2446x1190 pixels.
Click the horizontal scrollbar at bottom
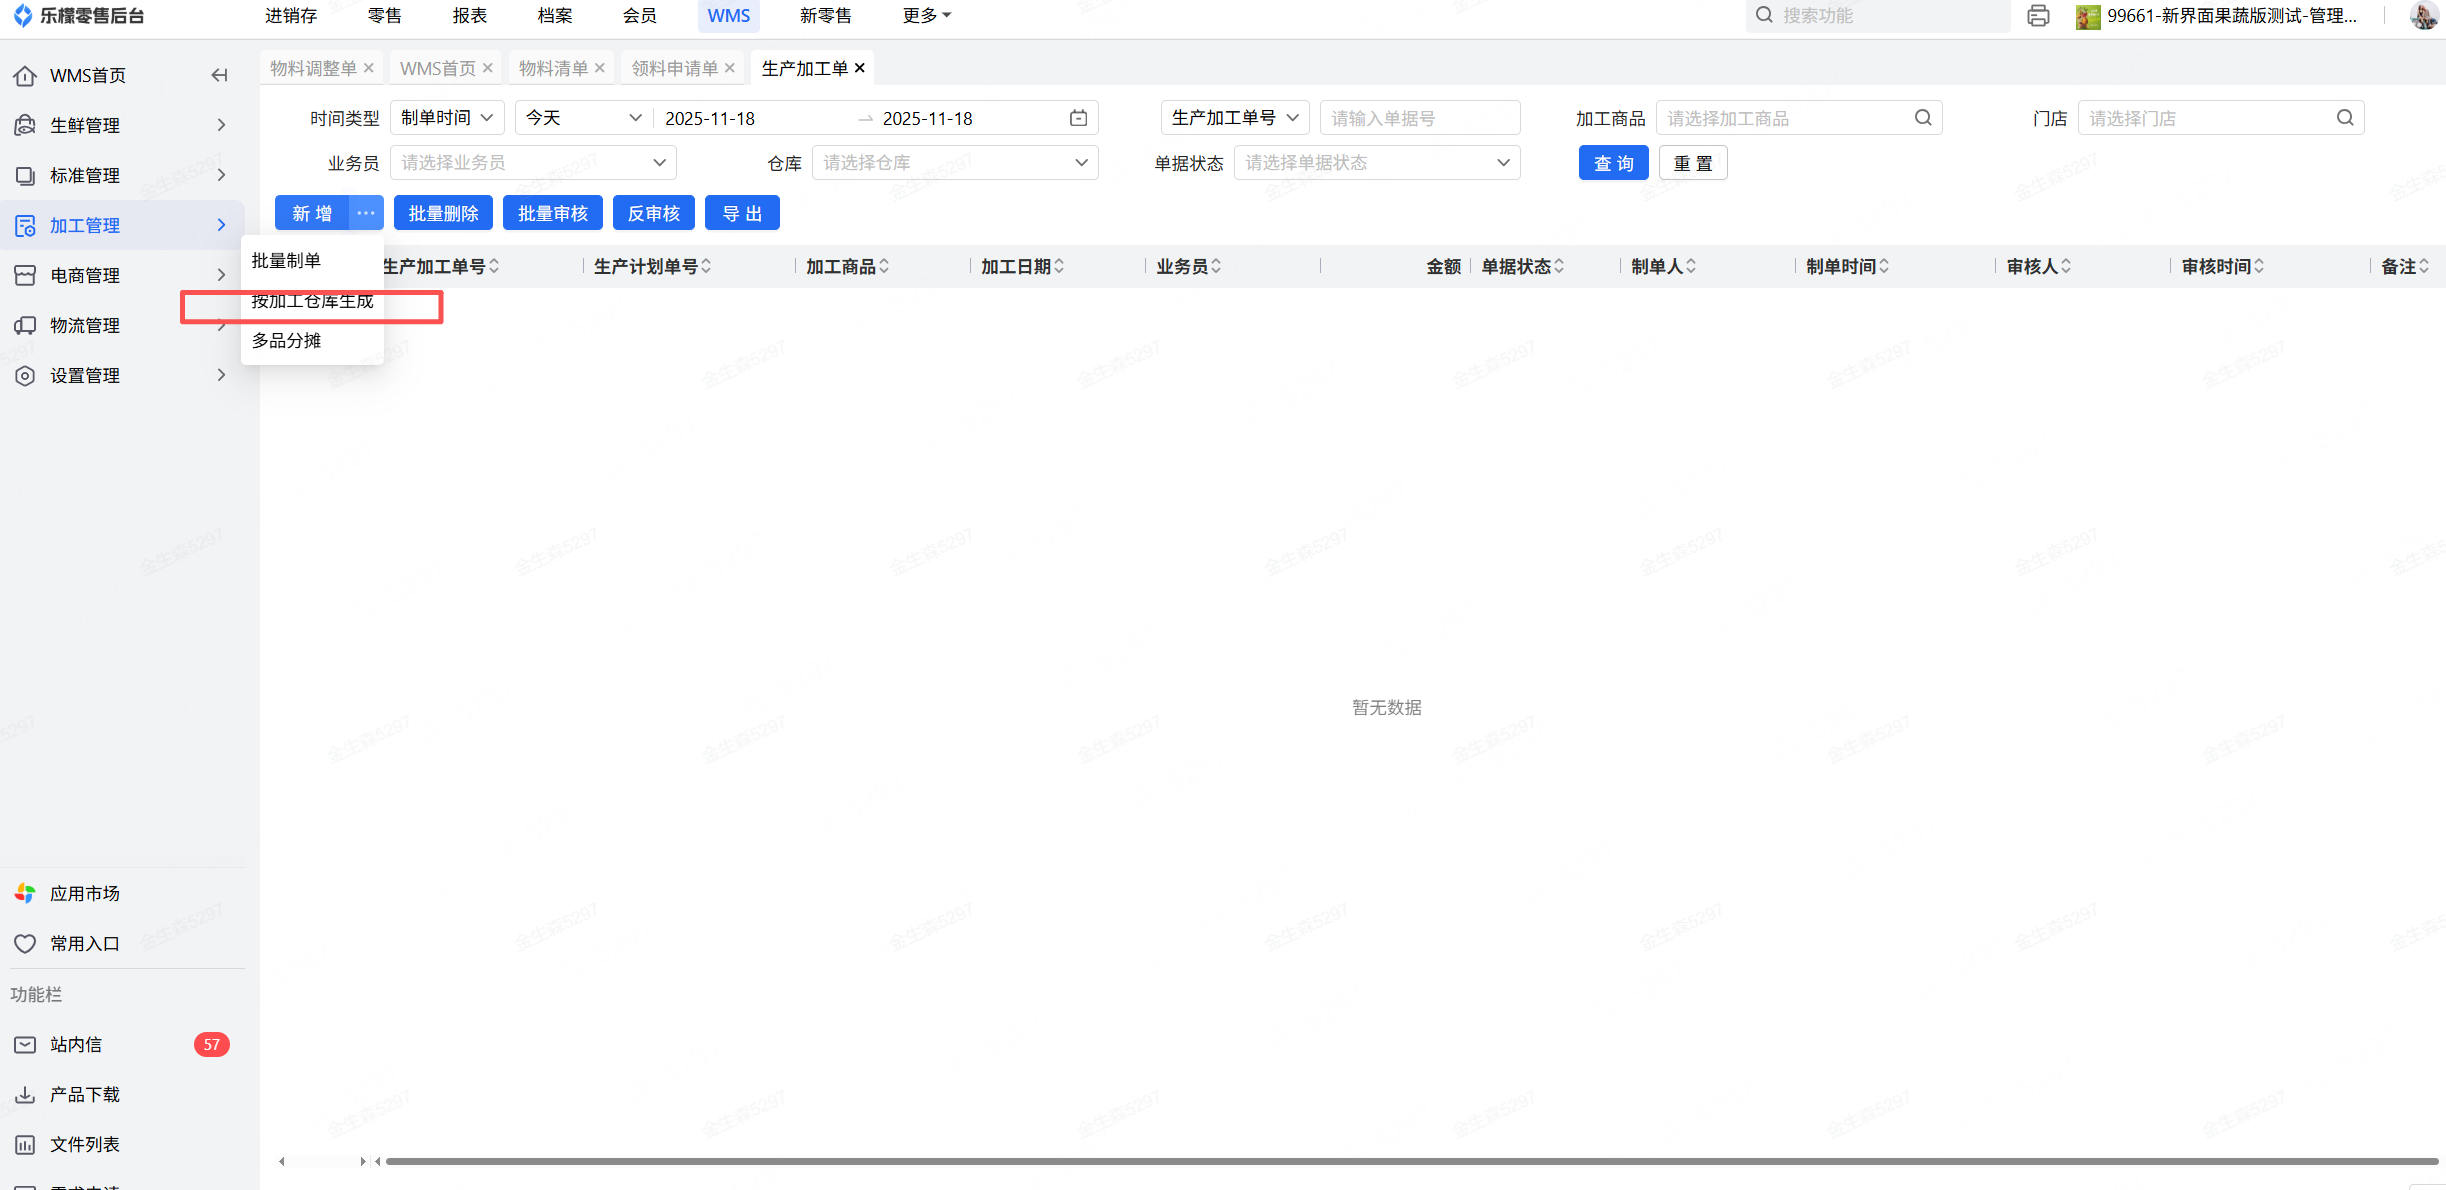(x=1410, y=1161)
